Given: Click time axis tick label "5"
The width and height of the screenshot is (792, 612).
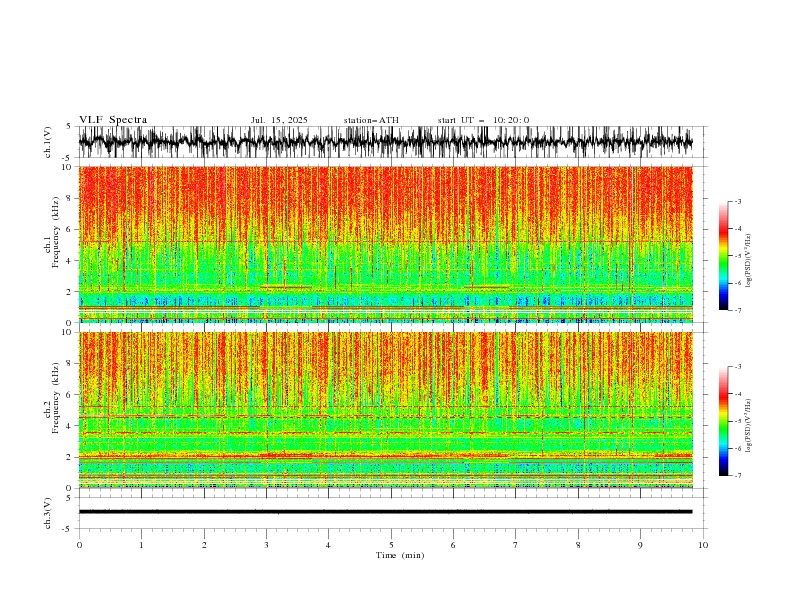Looking at the screenshot, I should 391,545.
